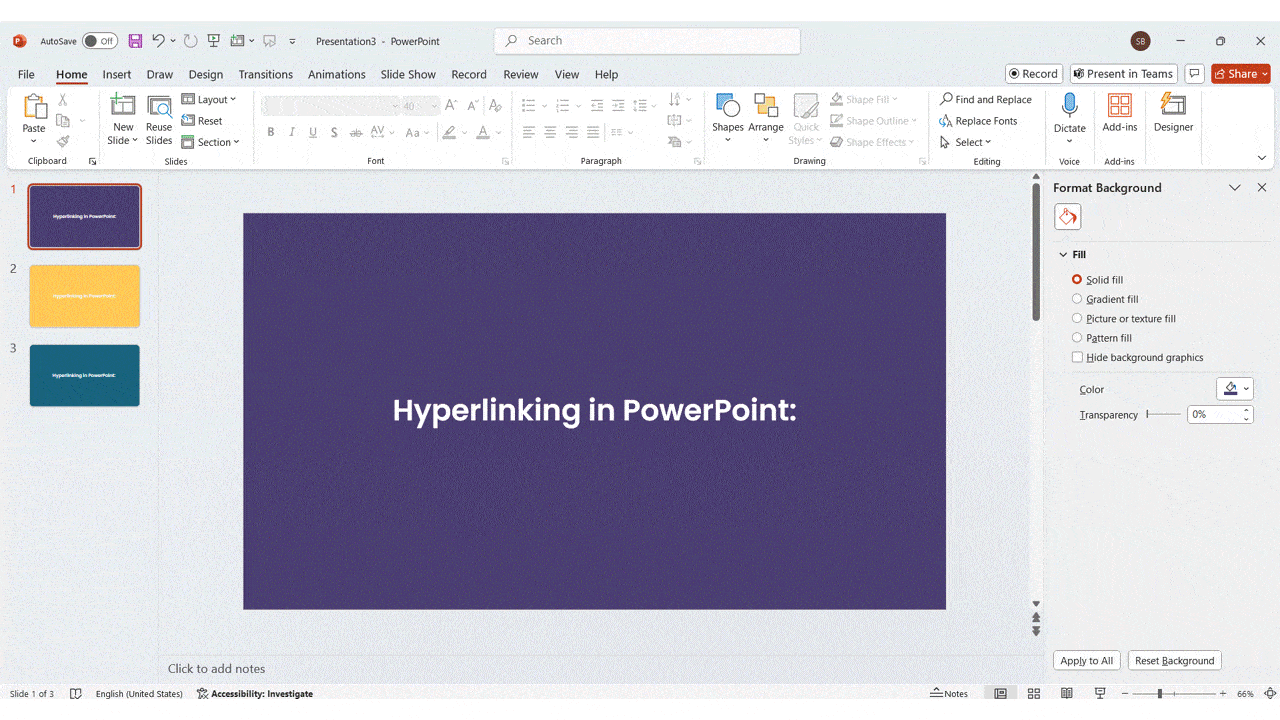Adjust the Transparency slider
The image size is (1280, 720).
1164,414
